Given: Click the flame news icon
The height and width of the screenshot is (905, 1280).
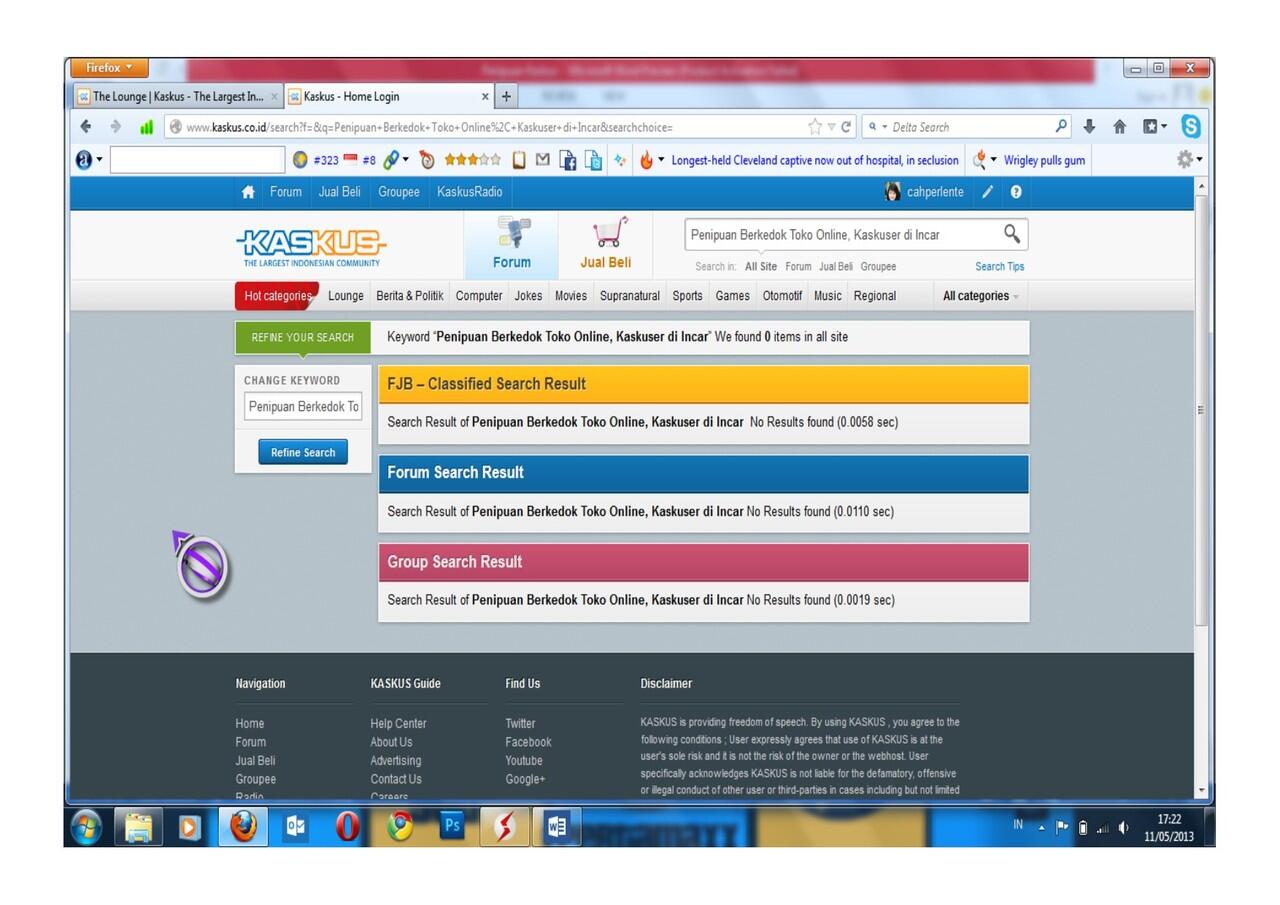Looking at the screenshot, I should (646, 160).
